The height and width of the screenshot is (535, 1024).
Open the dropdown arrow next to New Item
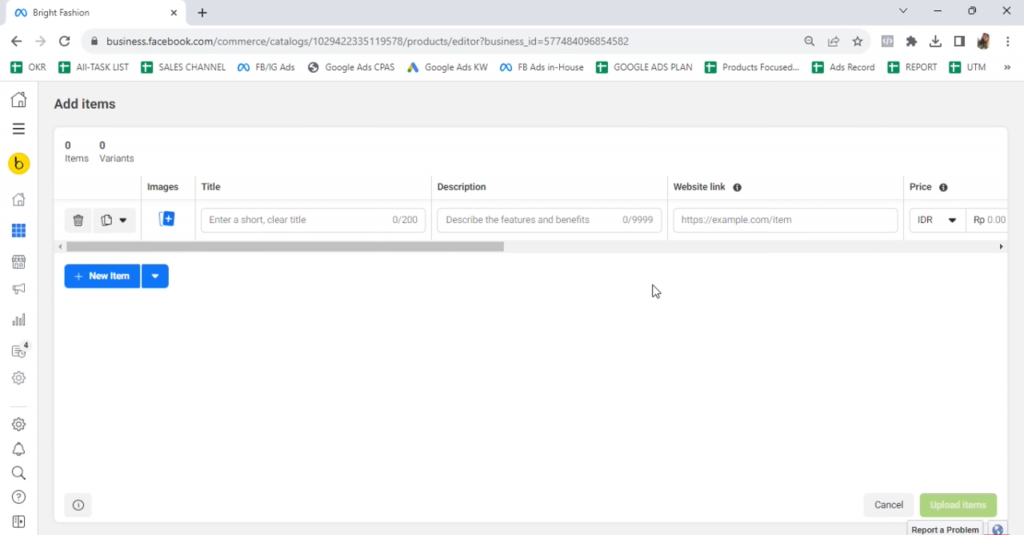(x=155, y=276)
